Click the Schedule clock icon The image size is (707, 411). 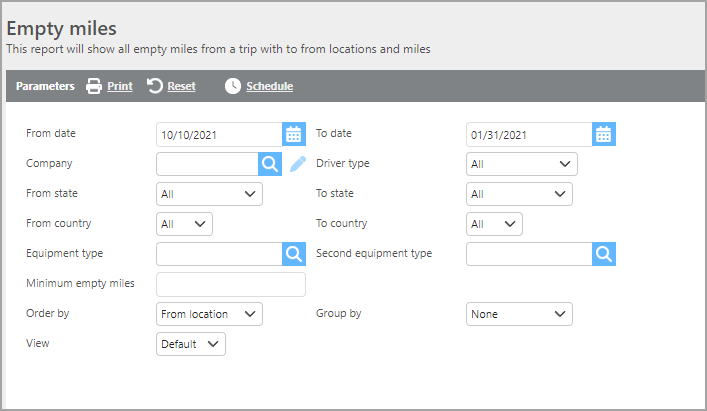coord(233,86)
